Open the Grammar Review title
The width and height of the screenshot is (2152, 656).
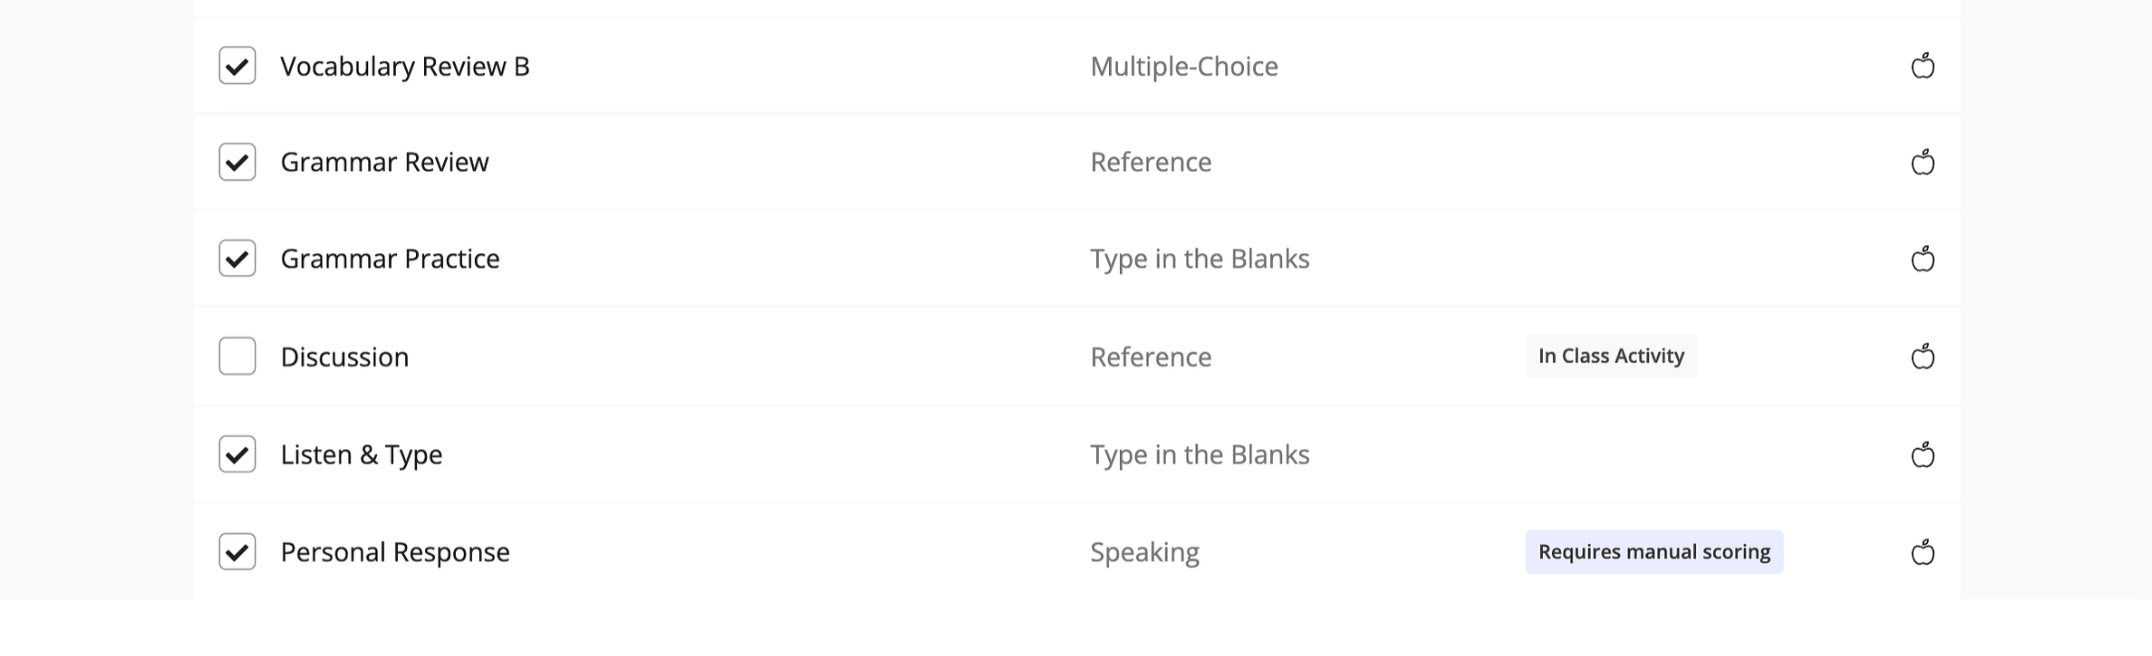pyautogui.click(x=384, y=163)
